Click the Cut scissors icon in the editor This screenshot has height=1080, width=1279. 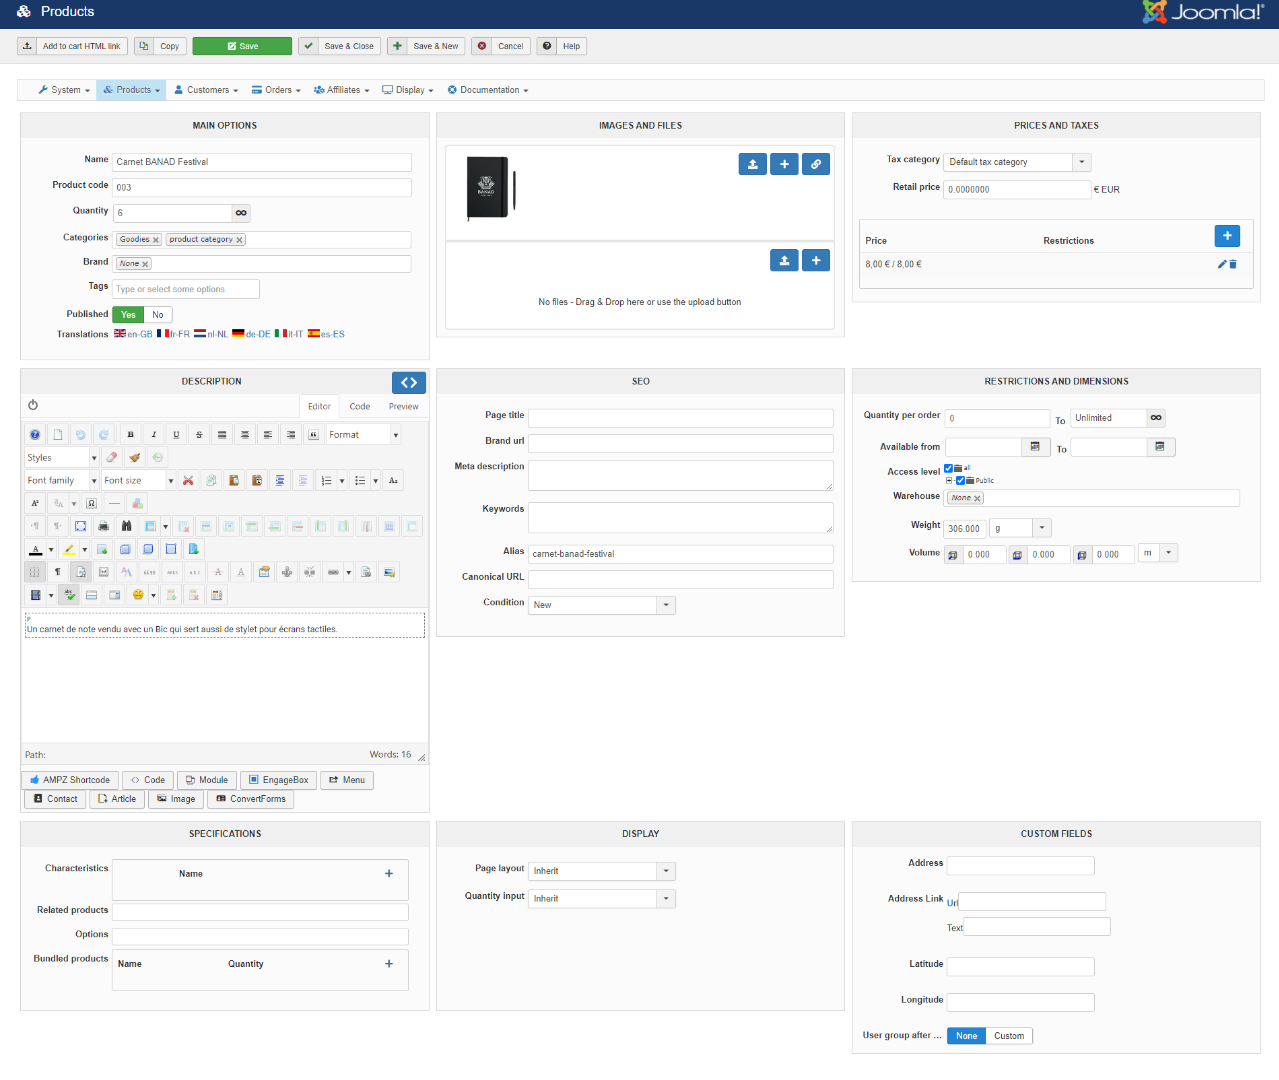click(x=188, y=481)
